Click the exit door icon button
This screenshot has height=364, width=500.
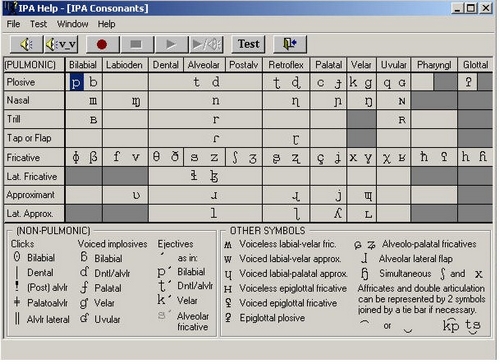tap(290, 44)
